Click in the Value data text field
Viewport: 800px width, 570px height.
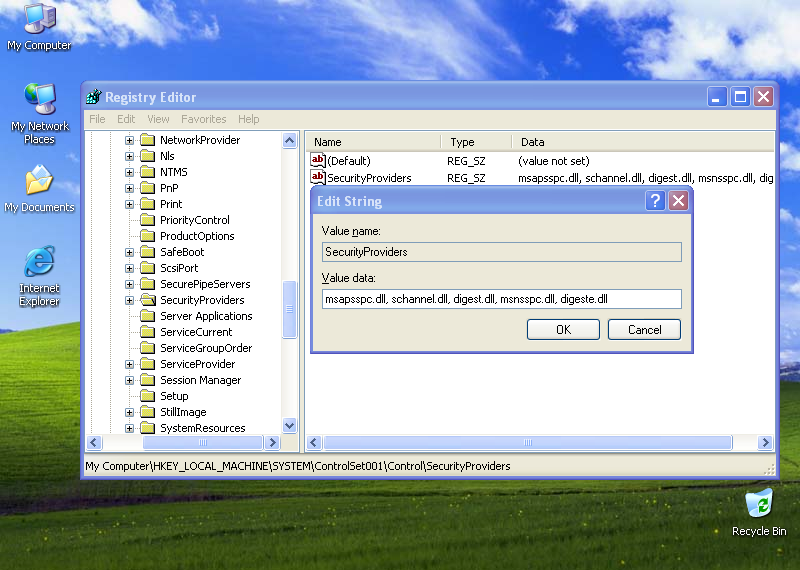[502, 299]
